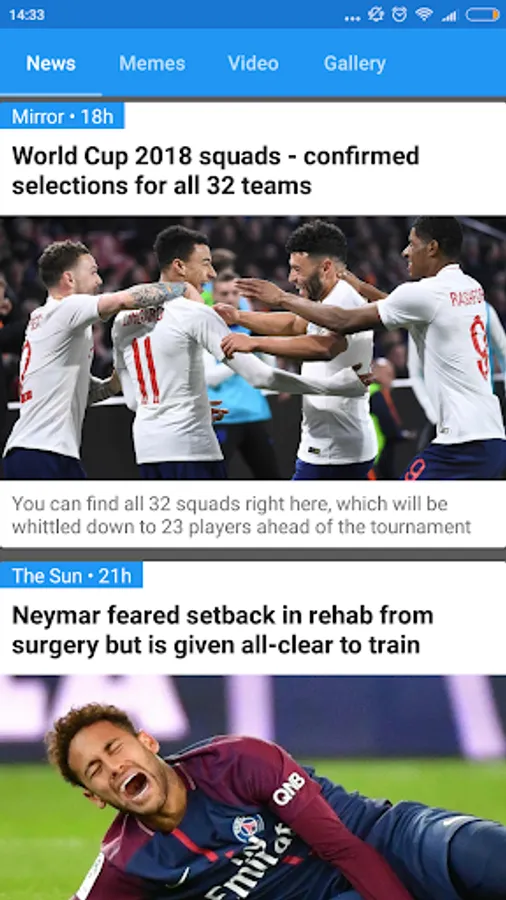Tap The Sun 21h source label
506x900 pixels.
click(x=71, y=575)
